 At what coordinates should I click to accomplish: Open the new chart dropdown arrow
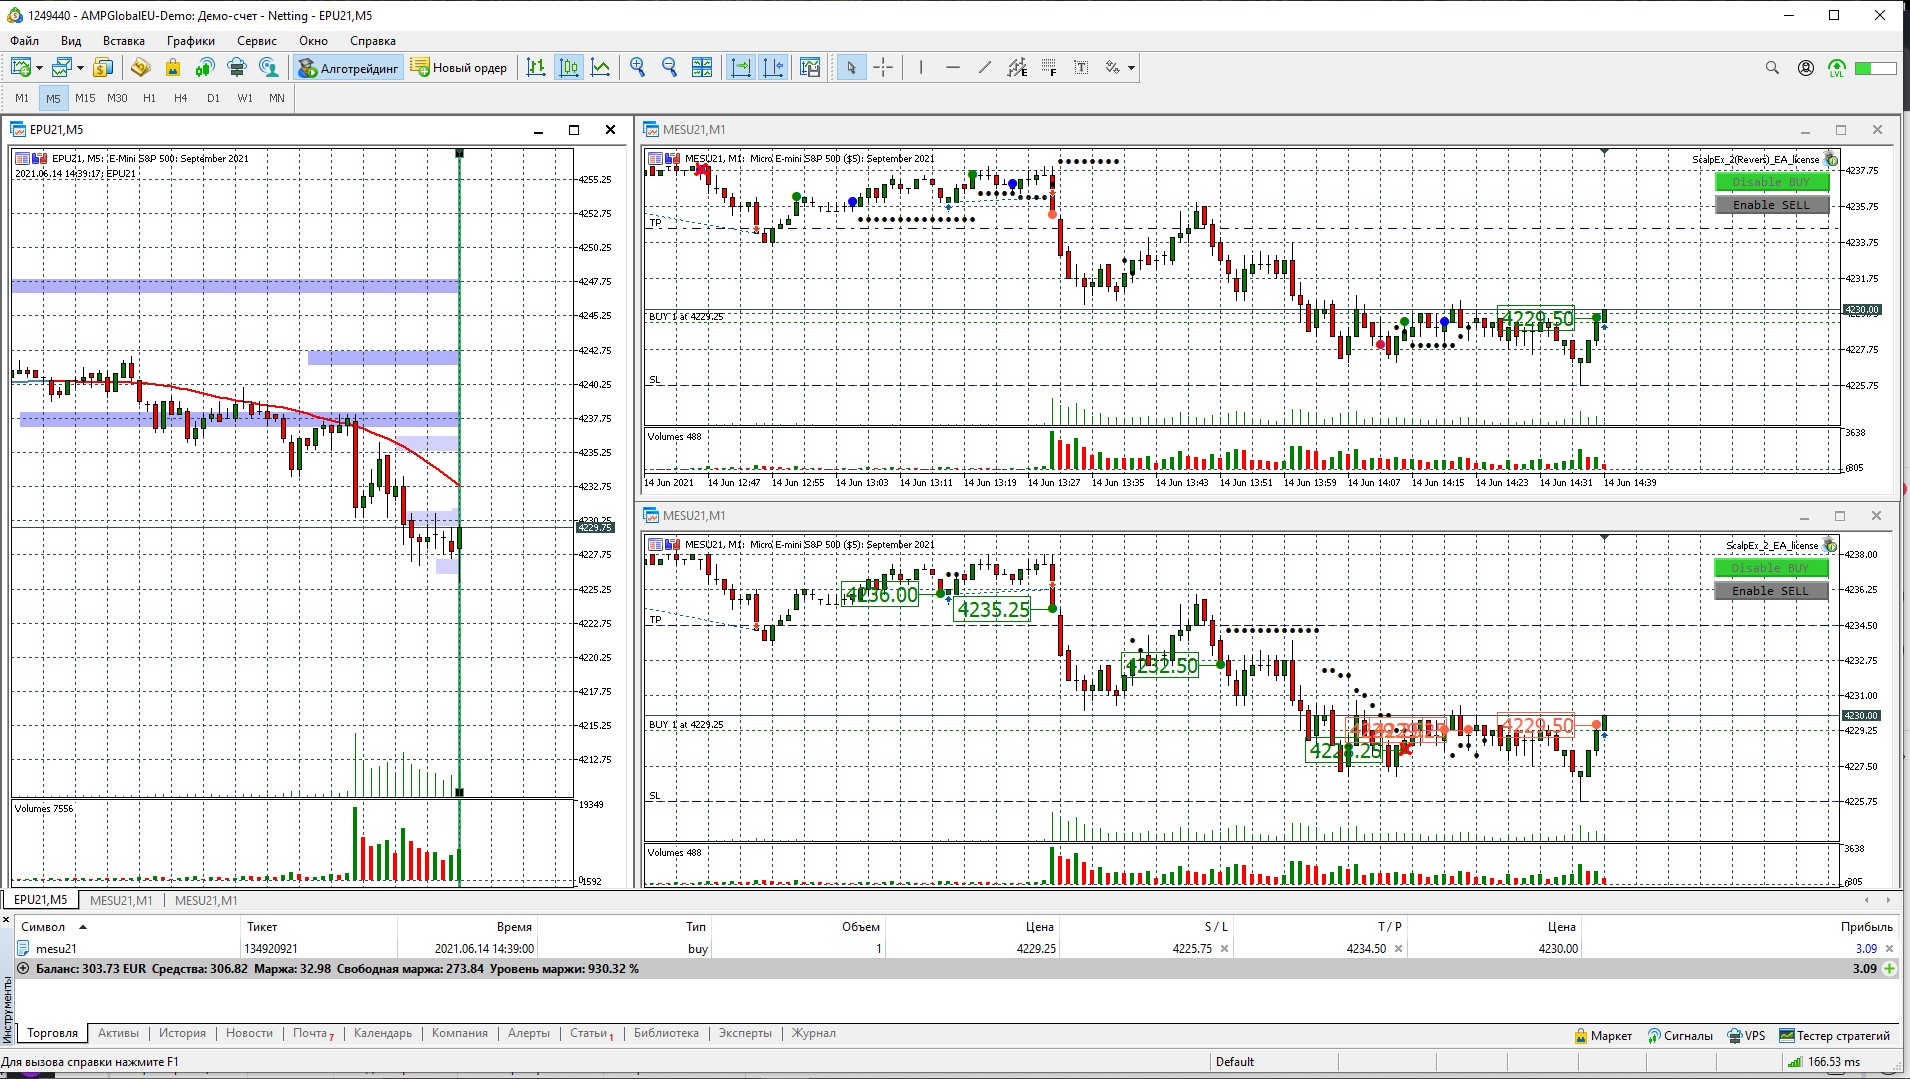[39, 68]
